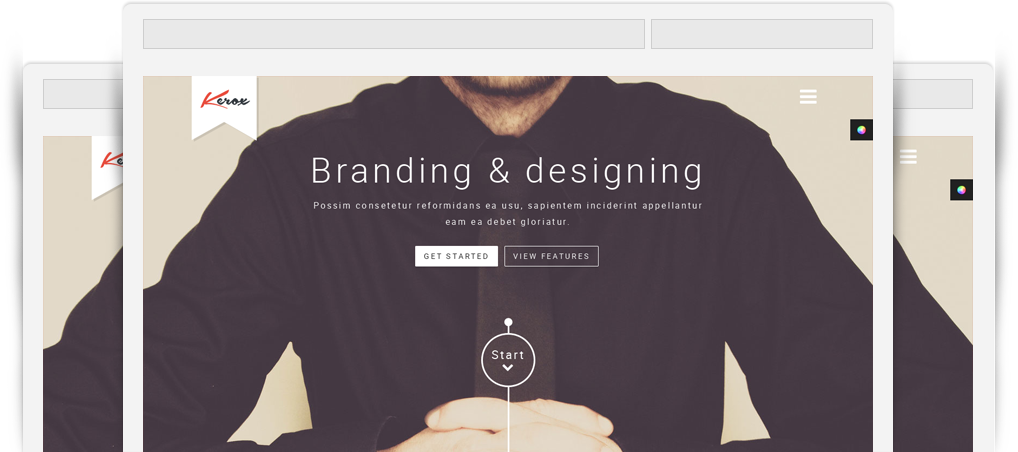Click color wheel icon in the right background mockup
Image resolution: width=1018 pixels, height=452 pixels.
tap(962, 190)
